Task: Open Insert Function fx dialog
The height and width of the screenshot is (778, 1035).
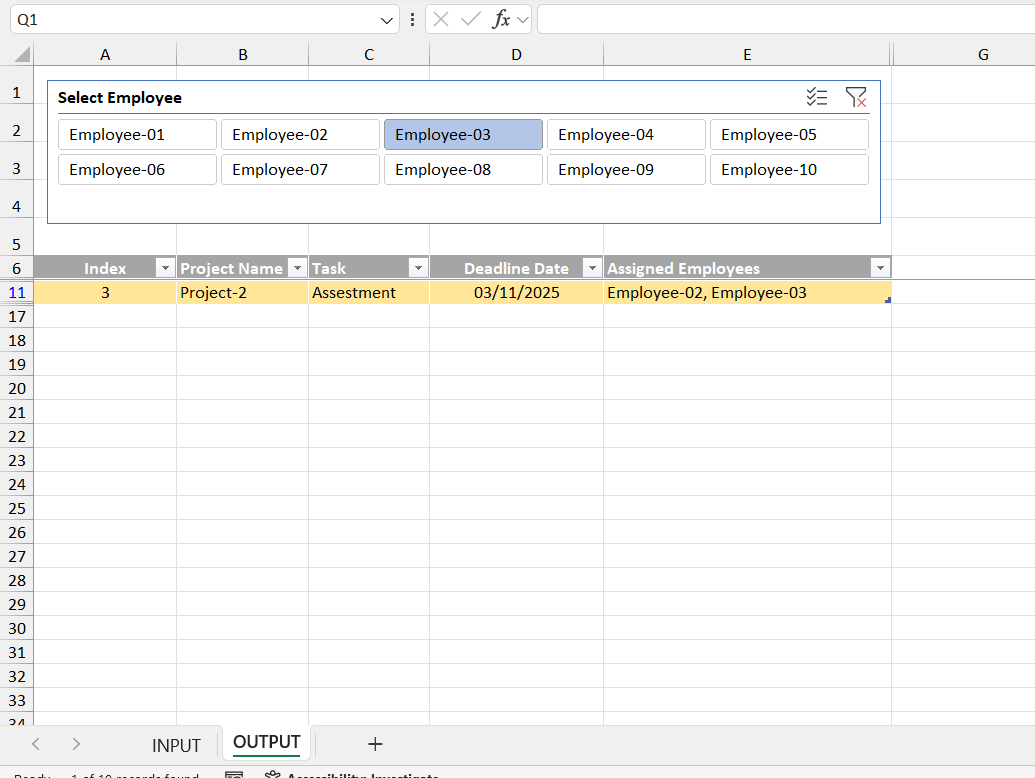Action: click(501, 20)
